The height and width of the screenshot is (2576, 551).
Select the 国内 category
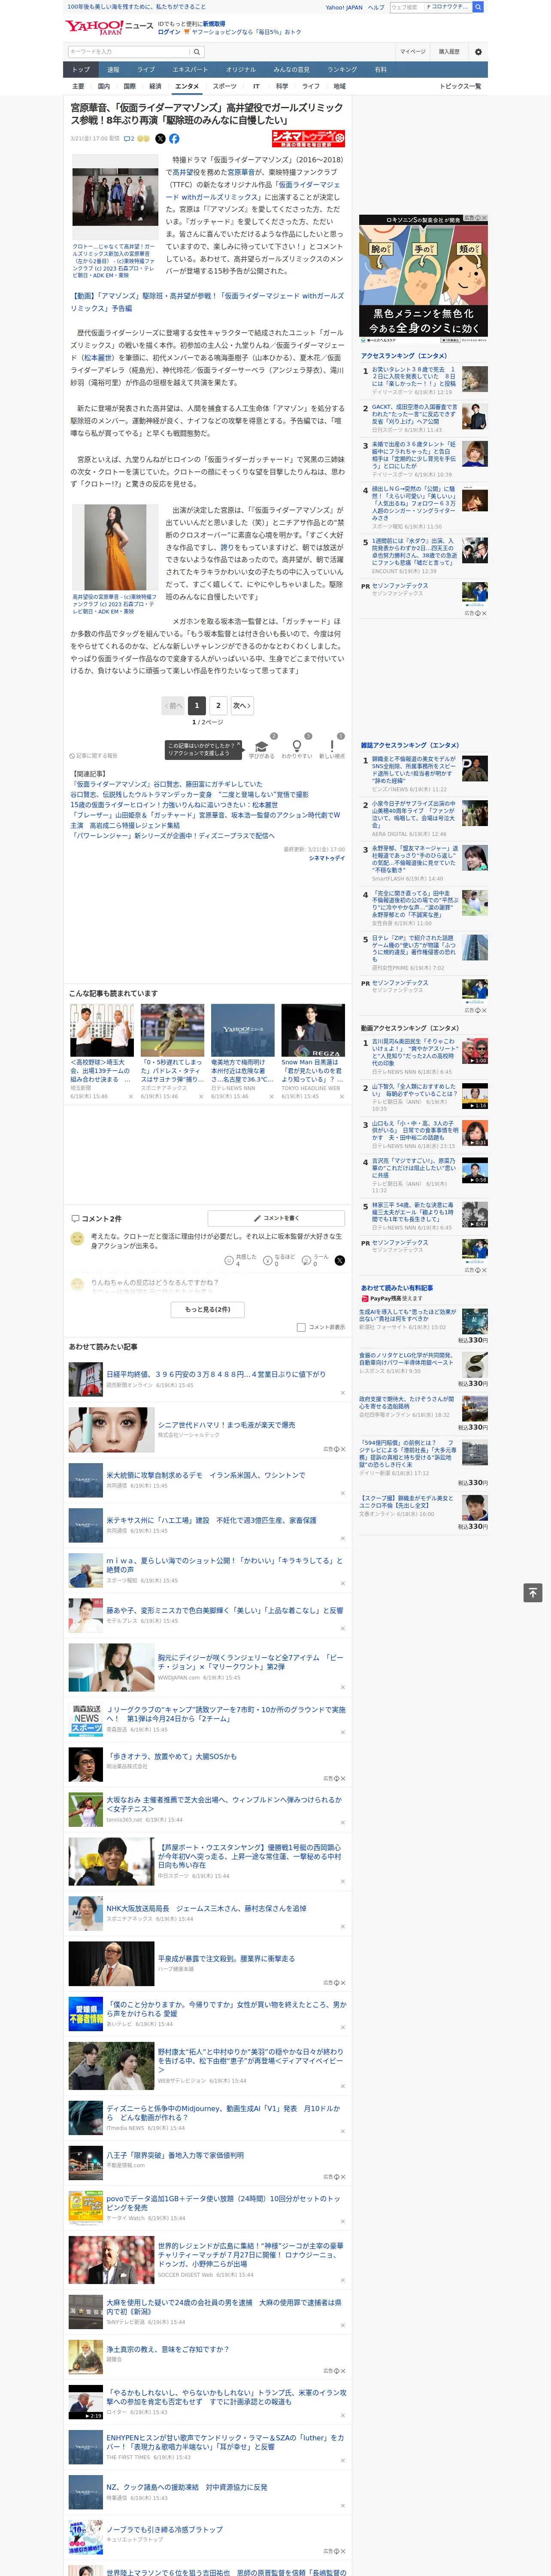click(x=104, y=86)
